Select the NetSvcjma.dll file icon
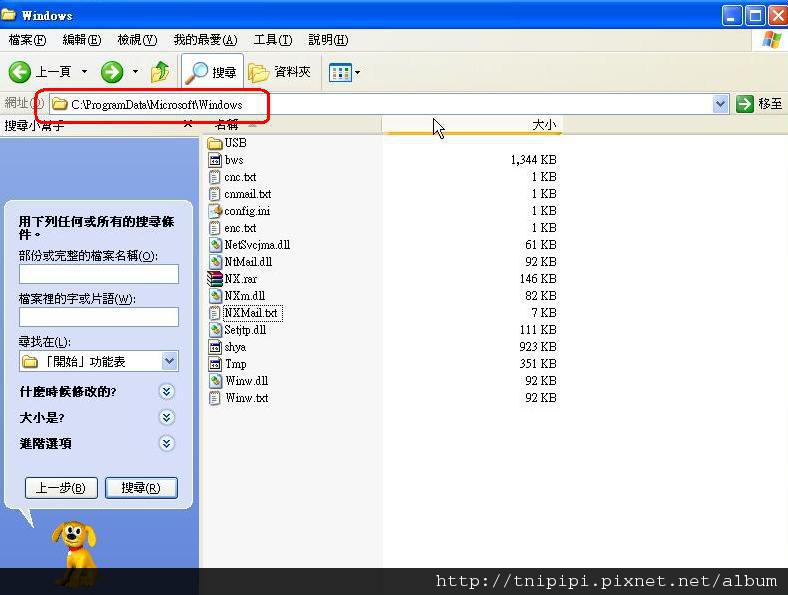Screen dimensions: 788x595 click(215, 245)
